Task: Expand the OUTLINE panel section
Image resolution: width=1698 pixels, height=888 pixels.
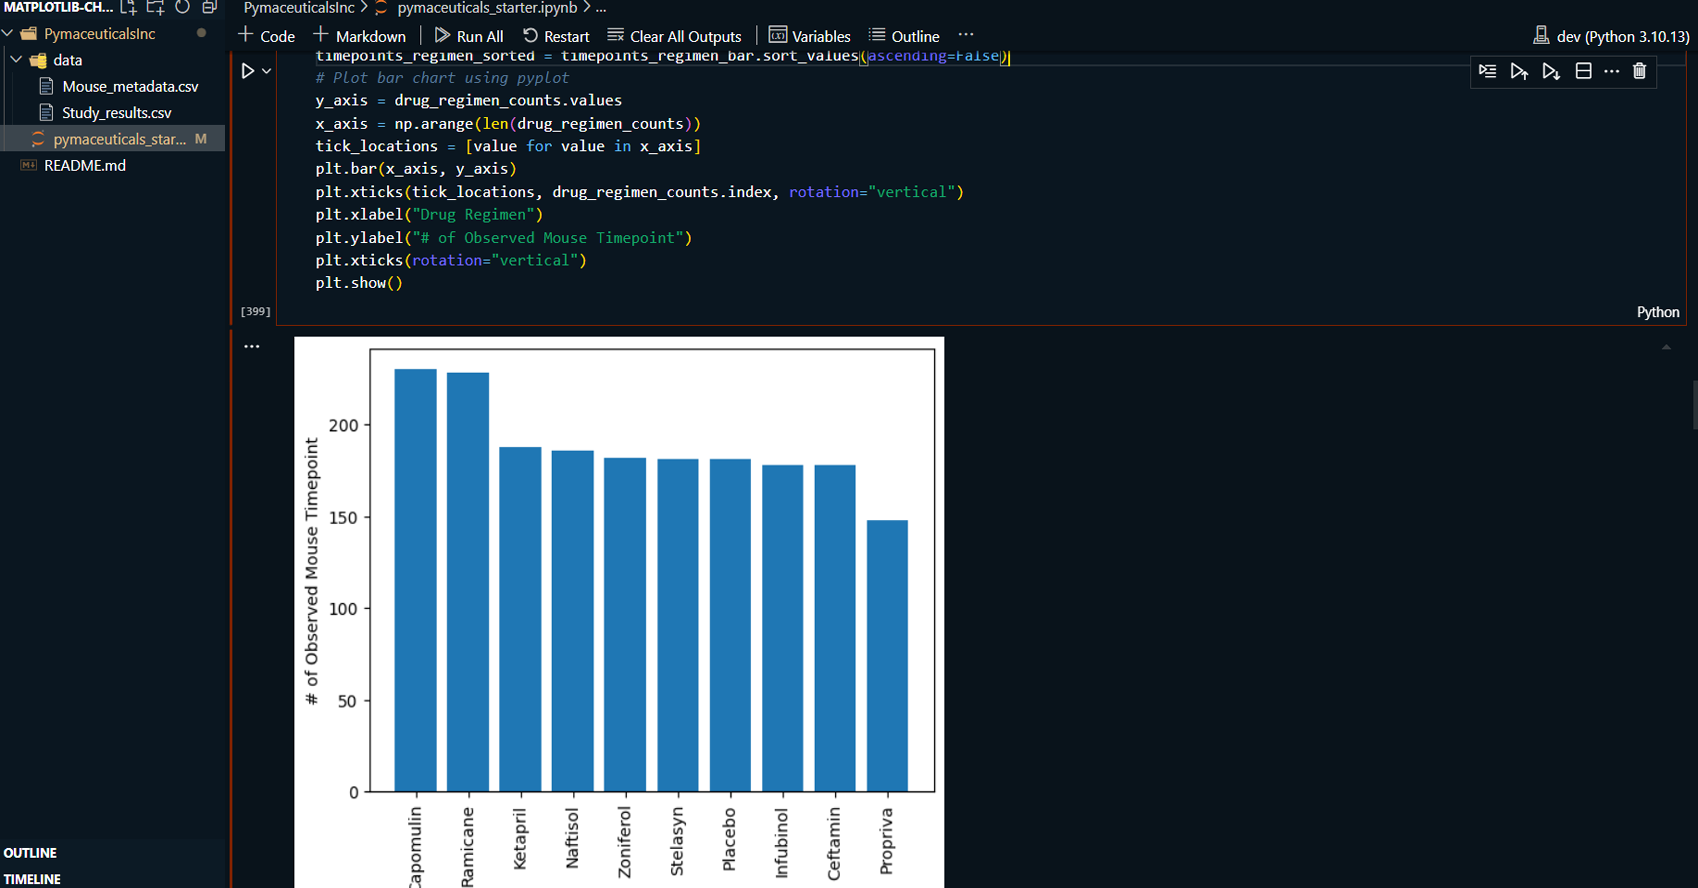Action: tap(31, 853)
